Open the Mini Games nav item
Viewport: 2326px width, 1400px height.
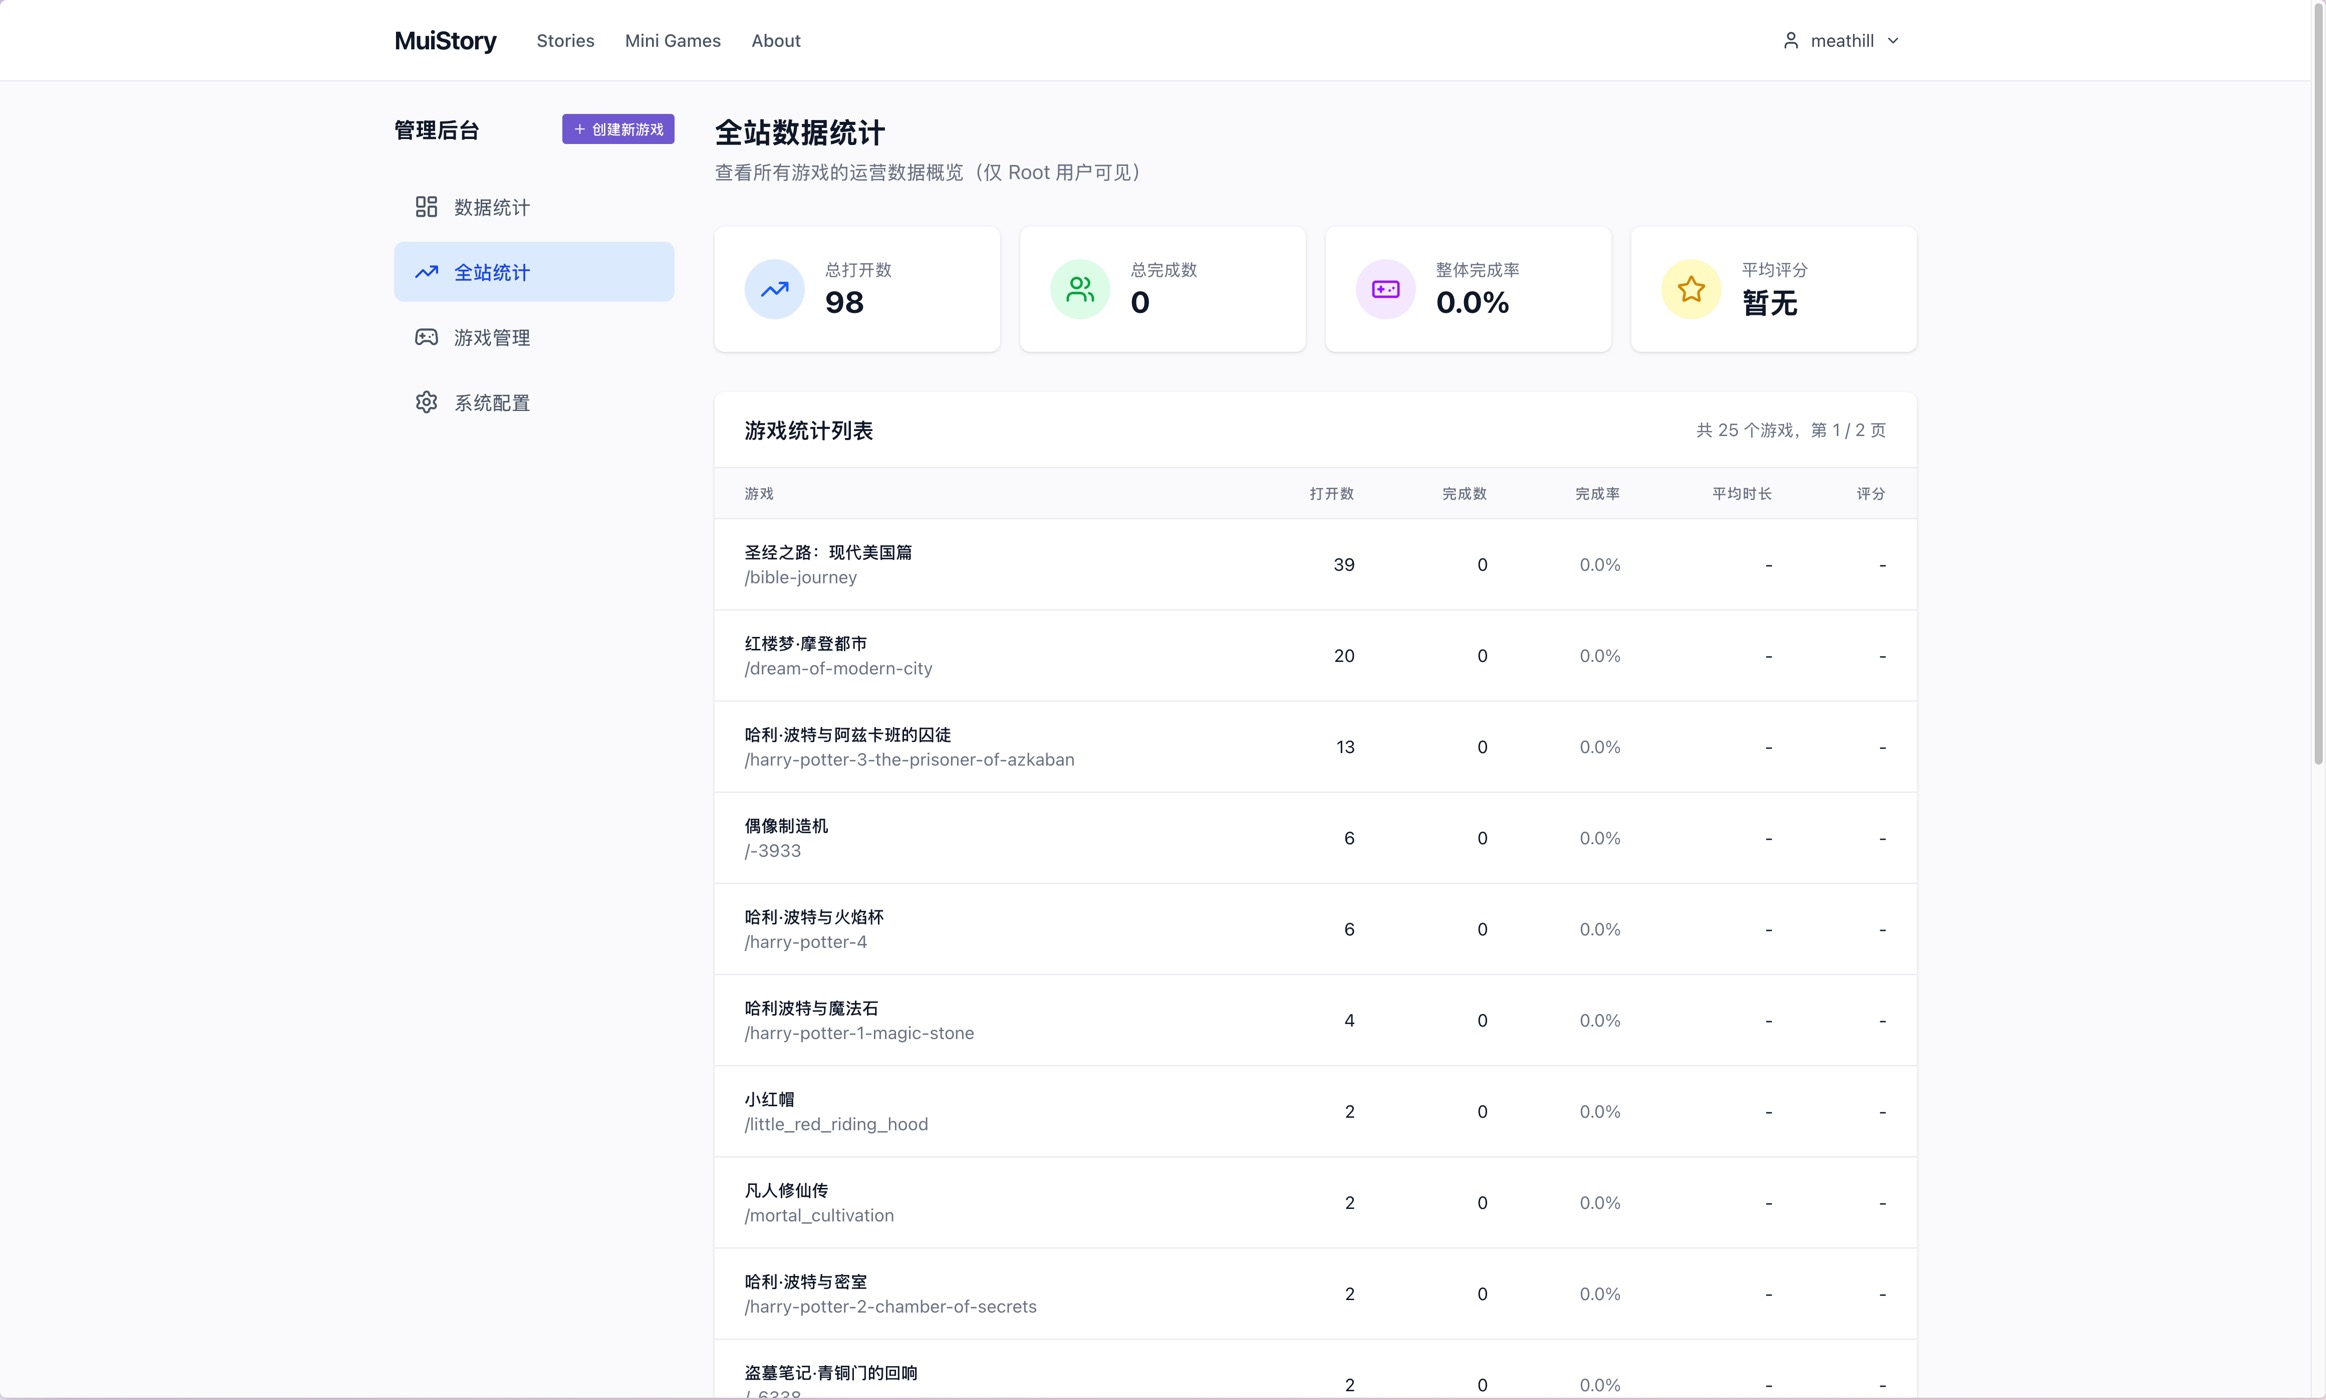tap(672, 41)
